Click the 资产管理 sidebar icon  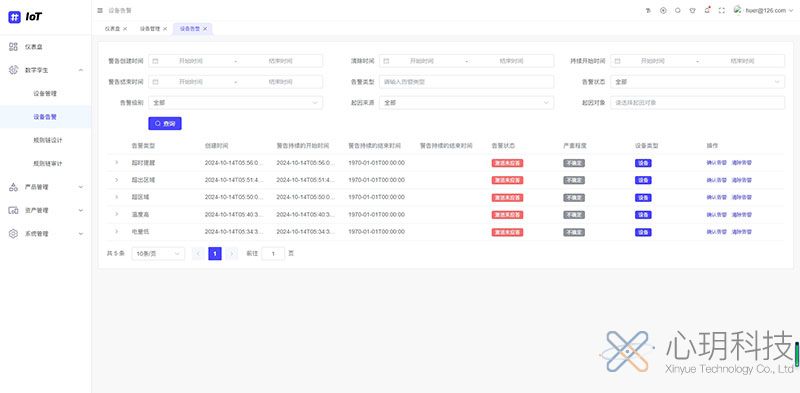pos(13,210)
